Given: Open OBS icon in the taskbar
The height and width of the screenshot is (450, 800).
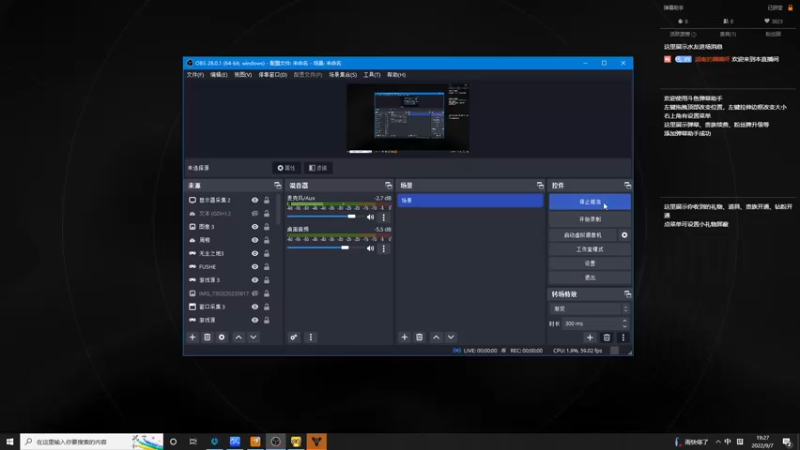Looking at the screenshot, I should [x=276, y=441].
